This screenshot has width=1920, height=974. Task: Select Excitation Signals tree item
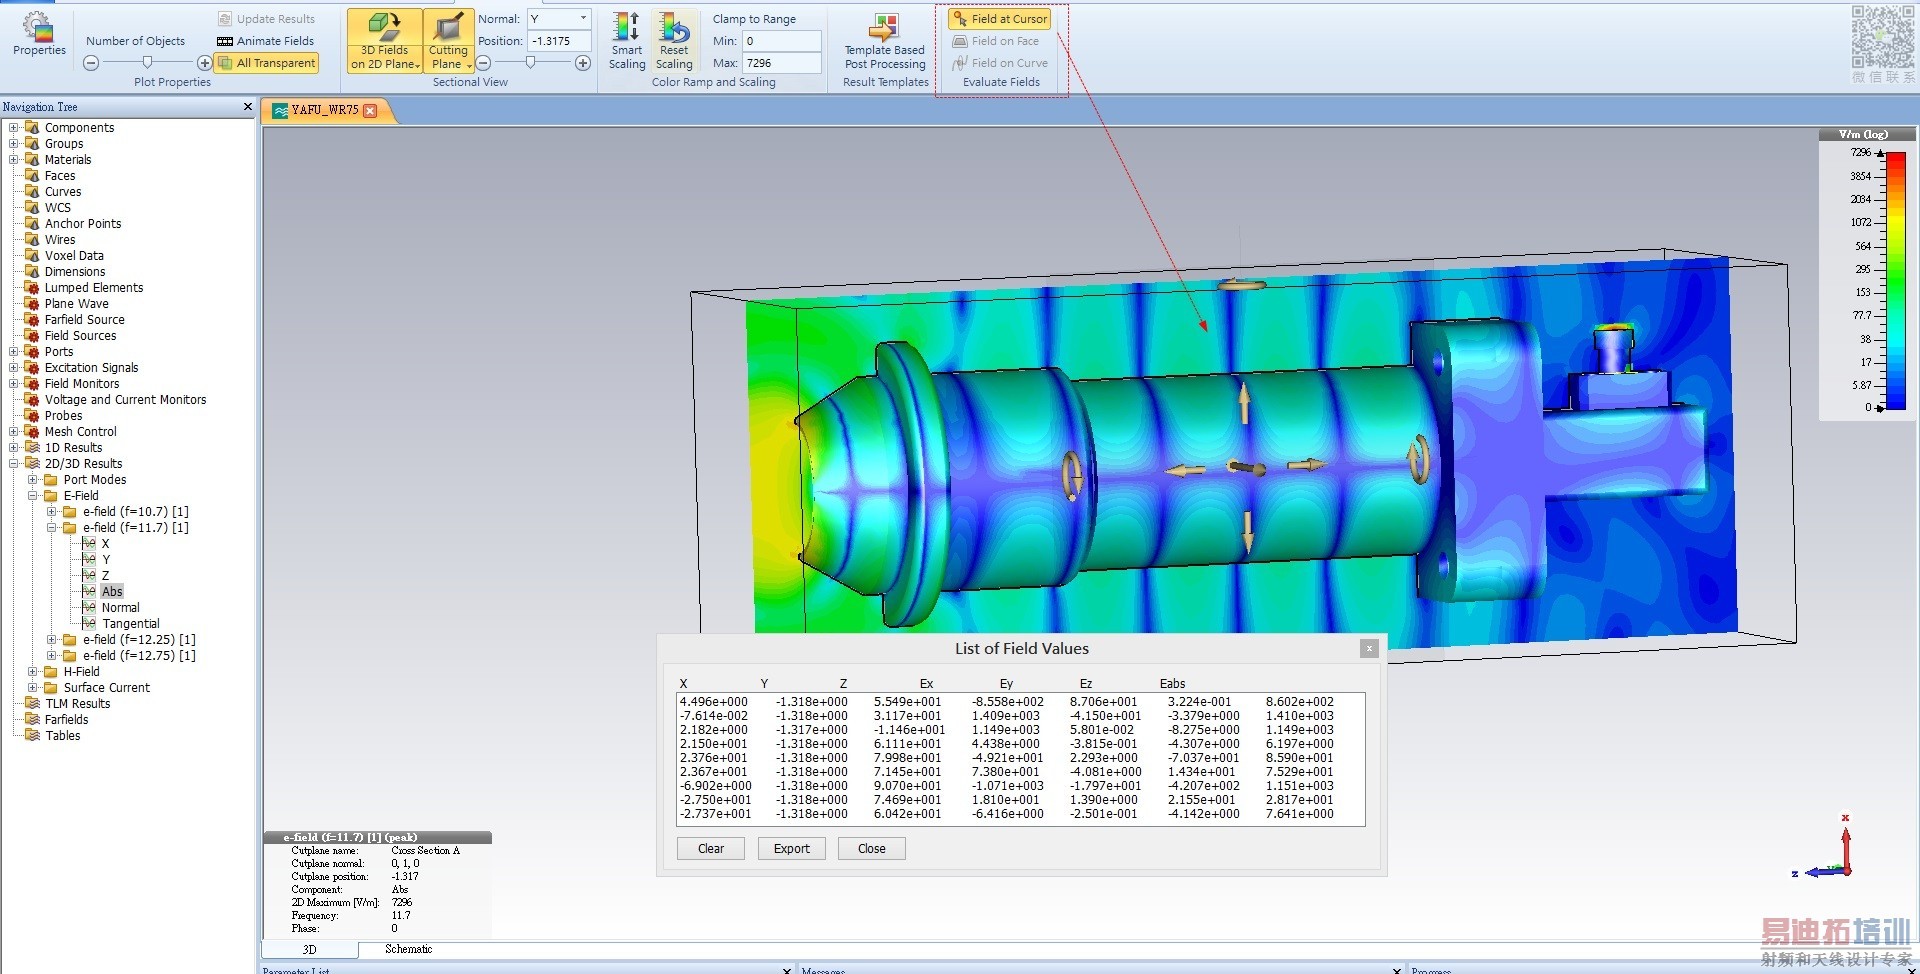coord(91,368)
